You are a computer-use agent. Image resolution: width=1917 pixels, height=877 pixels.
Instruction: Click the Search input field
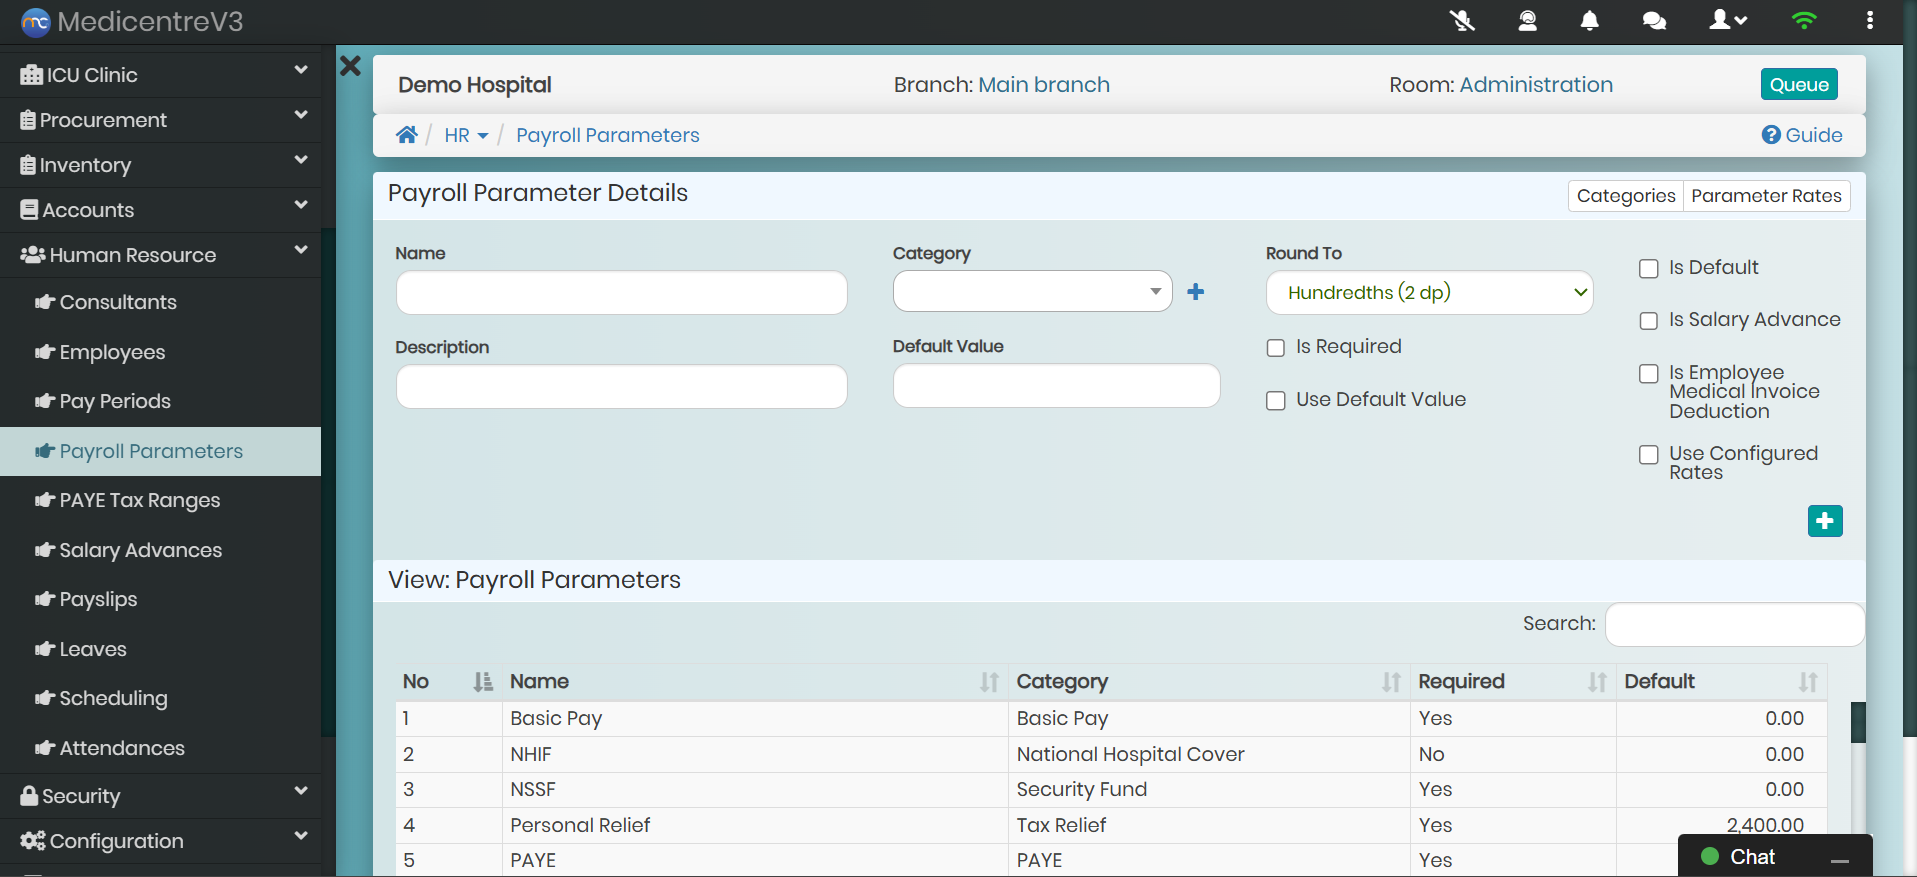(1734, 624)
